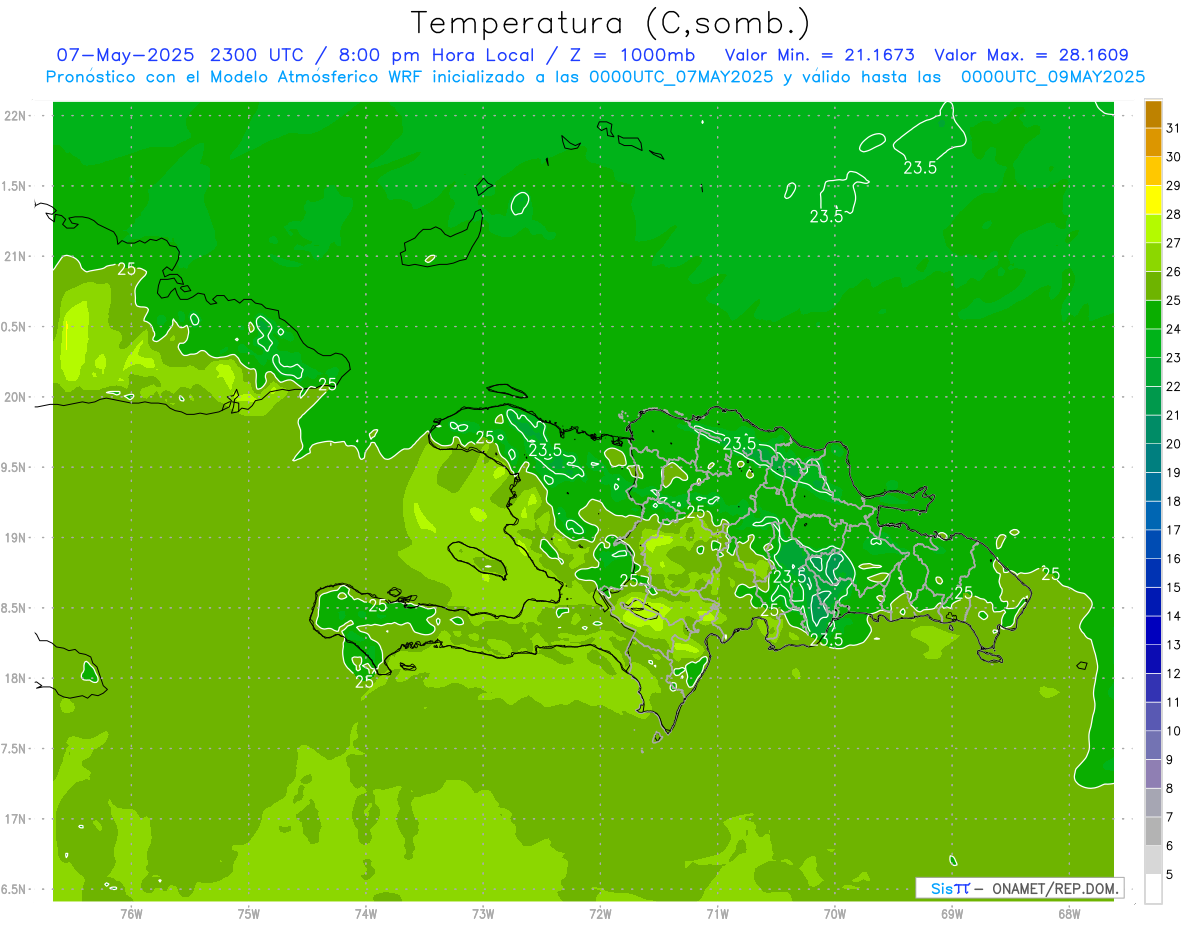
Task: Click the "20N" latitude axis label
Action: pos(16,397)
